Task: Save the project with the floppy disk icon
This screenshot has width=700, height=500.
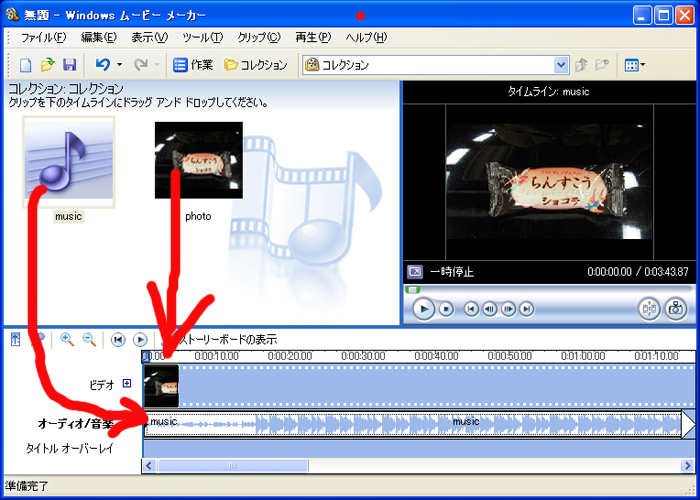Action: 69,65
